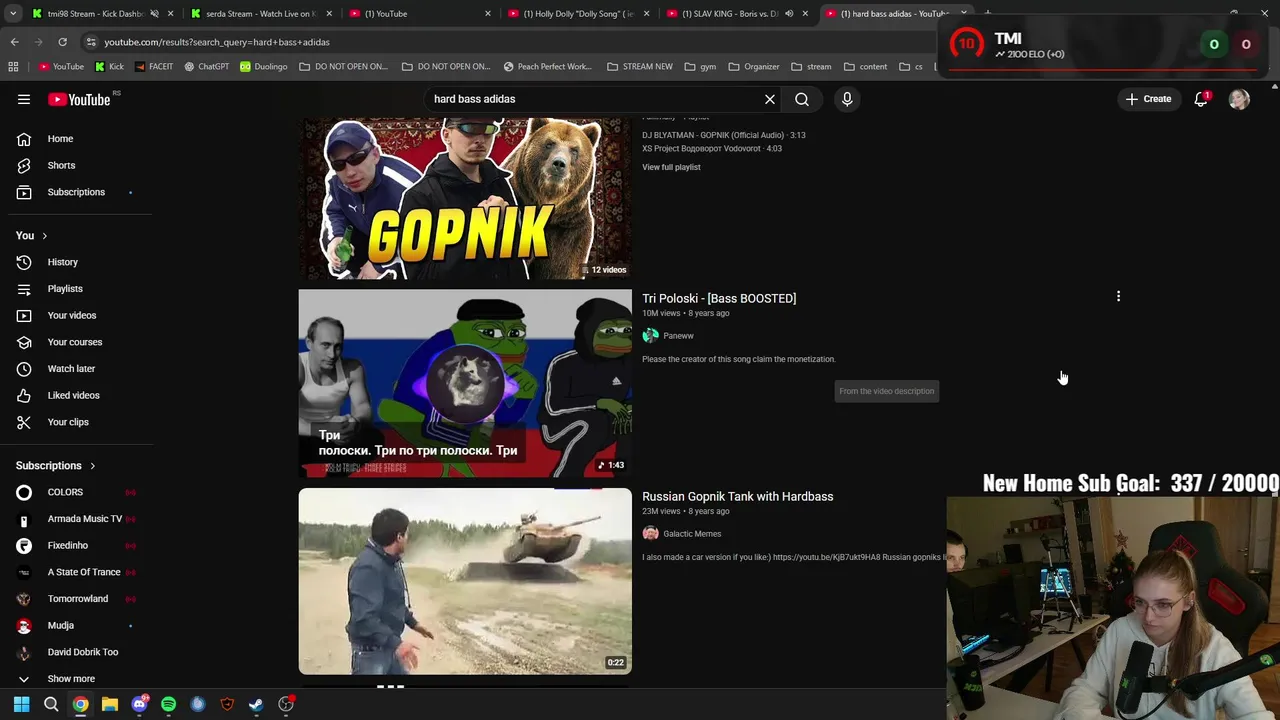Switch to tmi98 Stream Kick Dashboard tab

[95, 14]
